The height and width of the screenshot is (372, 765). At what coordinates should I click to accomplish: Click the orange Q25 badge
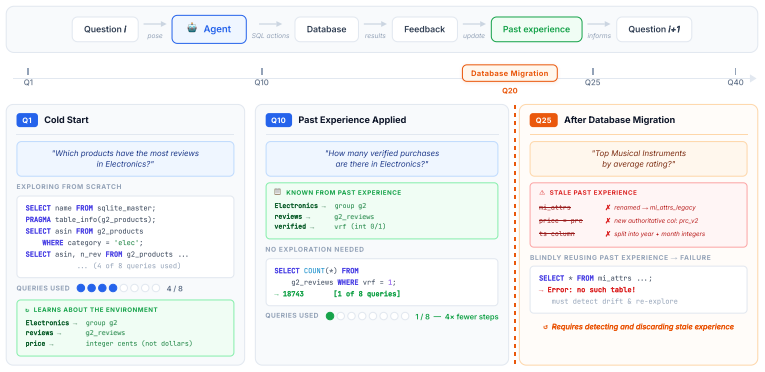[544, 120]
